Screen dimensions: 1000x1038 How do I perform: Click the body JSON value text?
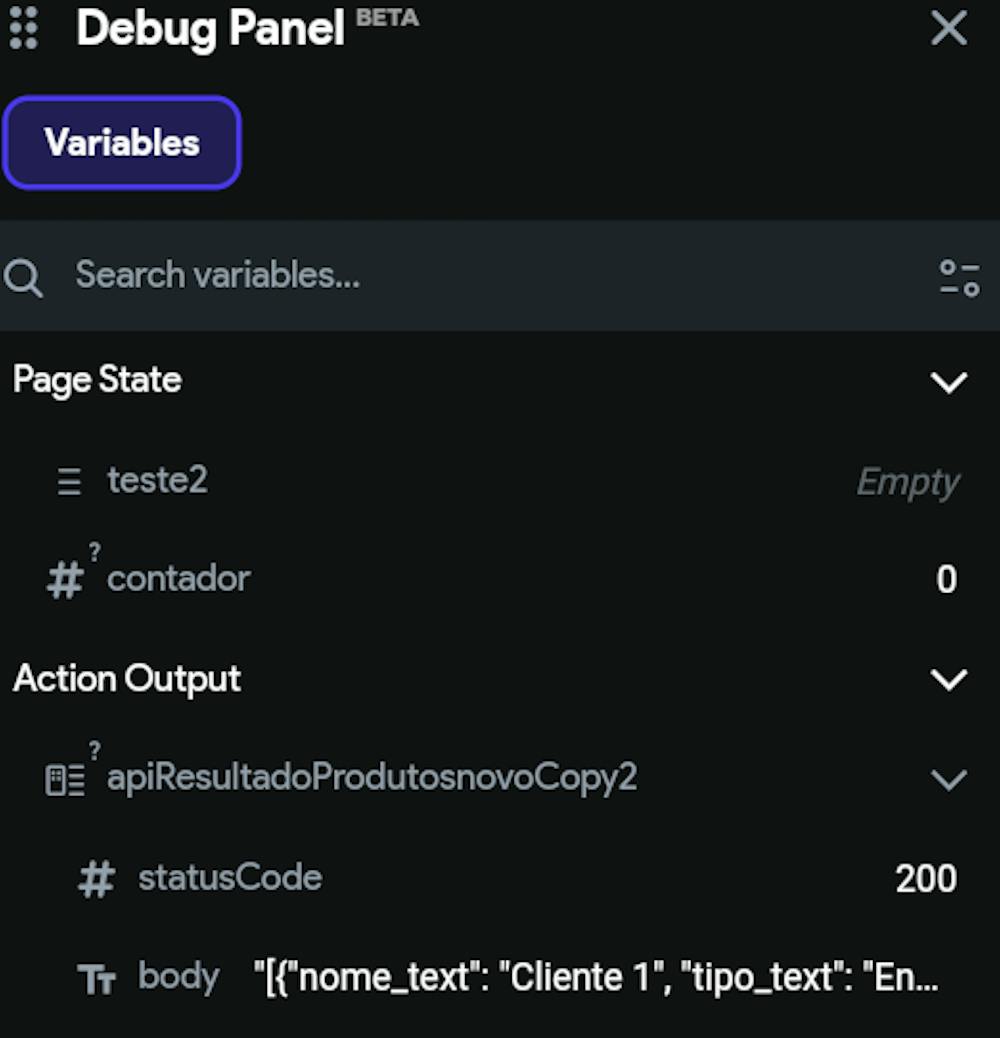click(597, 978)
